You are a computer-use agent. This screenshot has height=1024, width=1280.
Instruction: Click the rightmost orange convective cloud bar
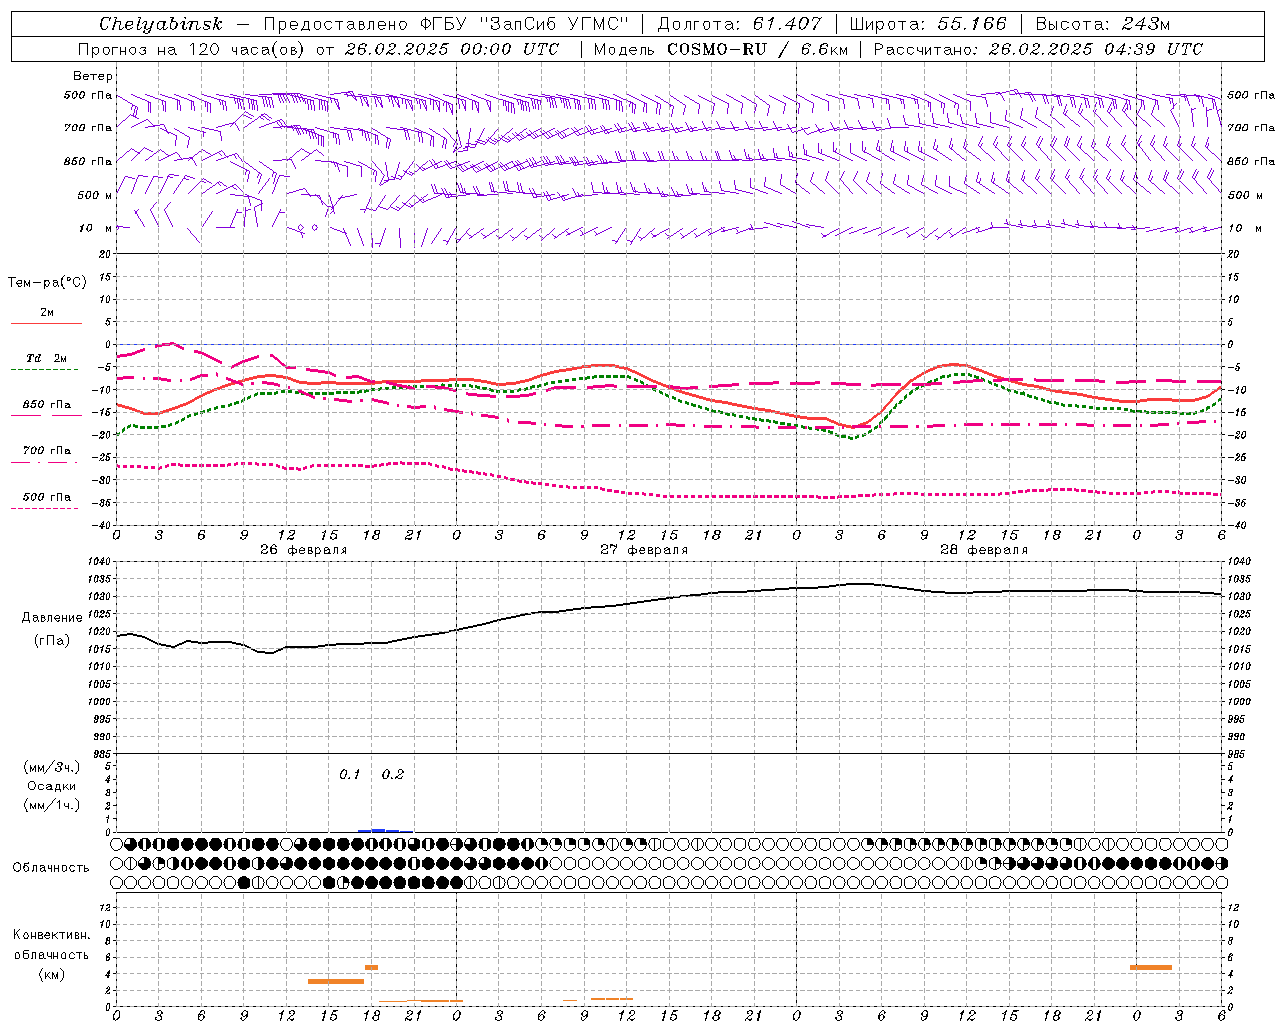(x=1150, y=967)
